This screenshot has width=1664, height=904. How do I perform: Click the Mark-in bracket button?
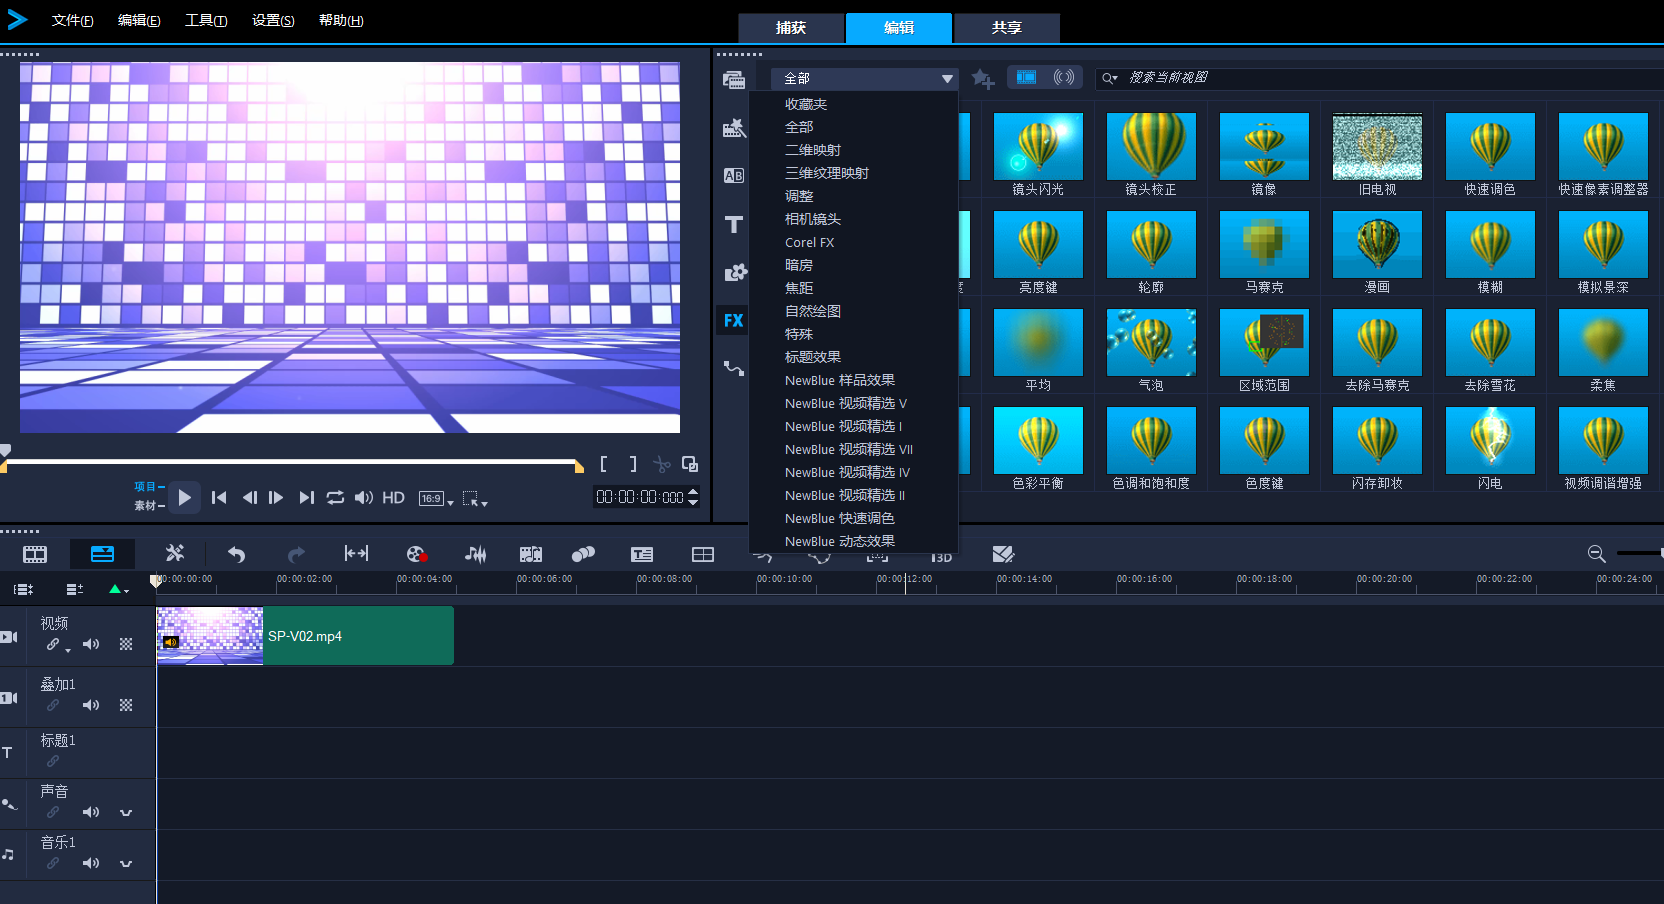click(604, 464)
